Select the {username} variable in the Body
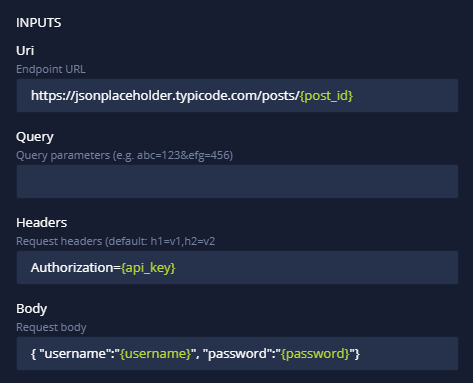Image resolution: width=473 pixels, height=383 pixels. [155, 354]
